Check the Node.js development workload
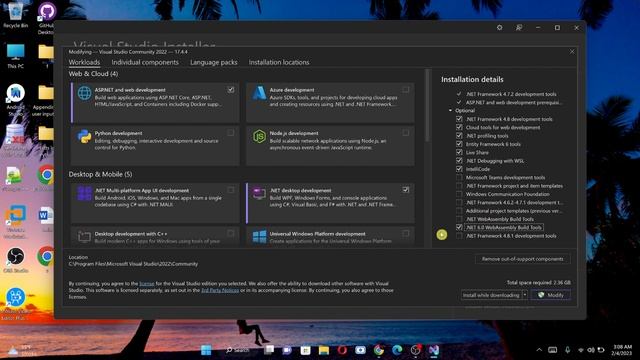 pos(405,133)
